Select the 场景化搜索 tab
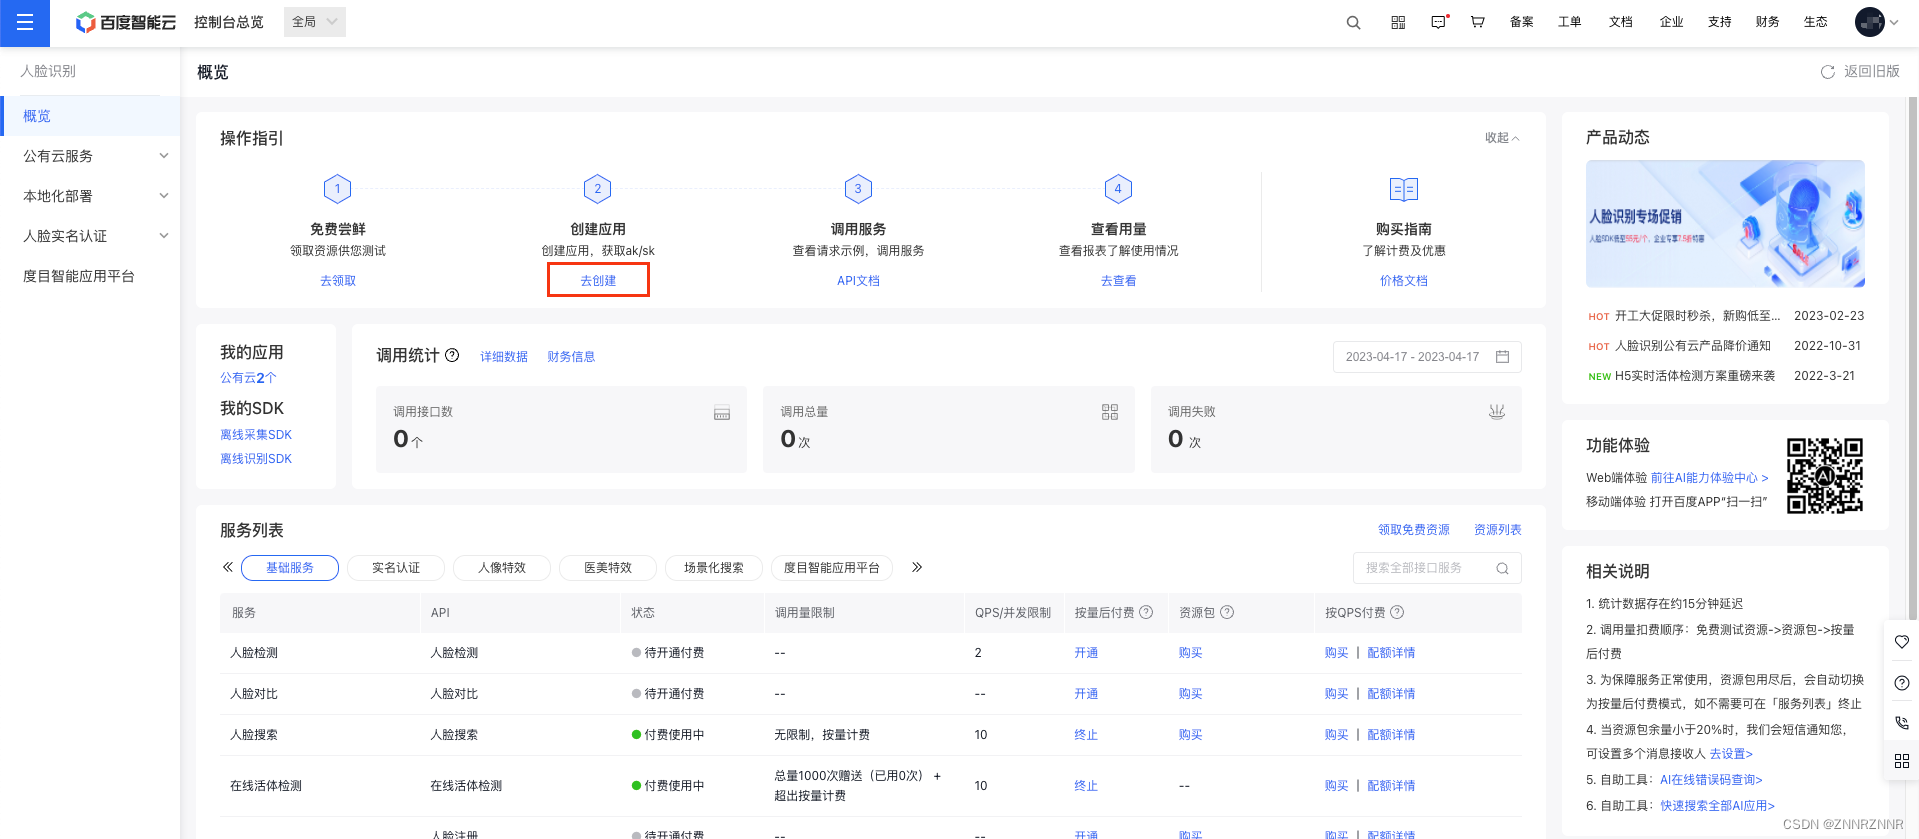 coord(714,568)
